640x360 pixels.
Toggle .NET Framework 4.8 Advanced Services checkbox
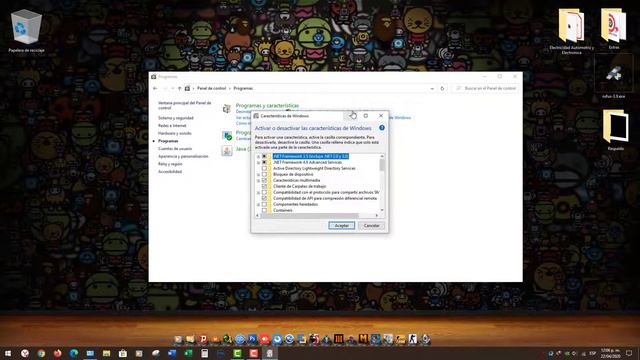pyautogui.click(x=264, y=162)
